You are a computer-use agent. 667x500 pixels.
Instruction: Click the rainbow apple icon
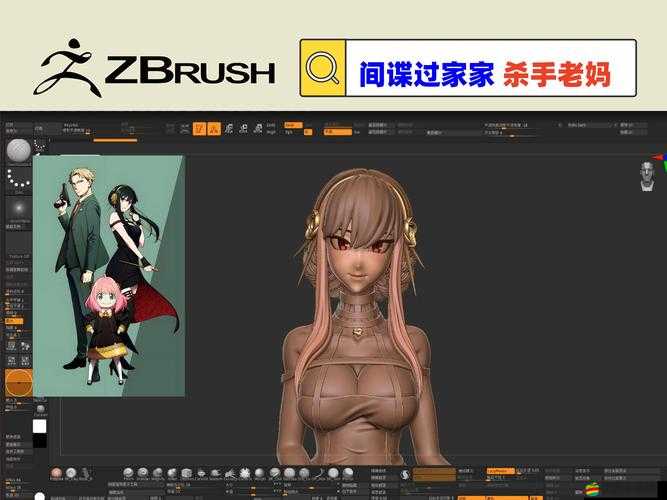coord(592,489)
